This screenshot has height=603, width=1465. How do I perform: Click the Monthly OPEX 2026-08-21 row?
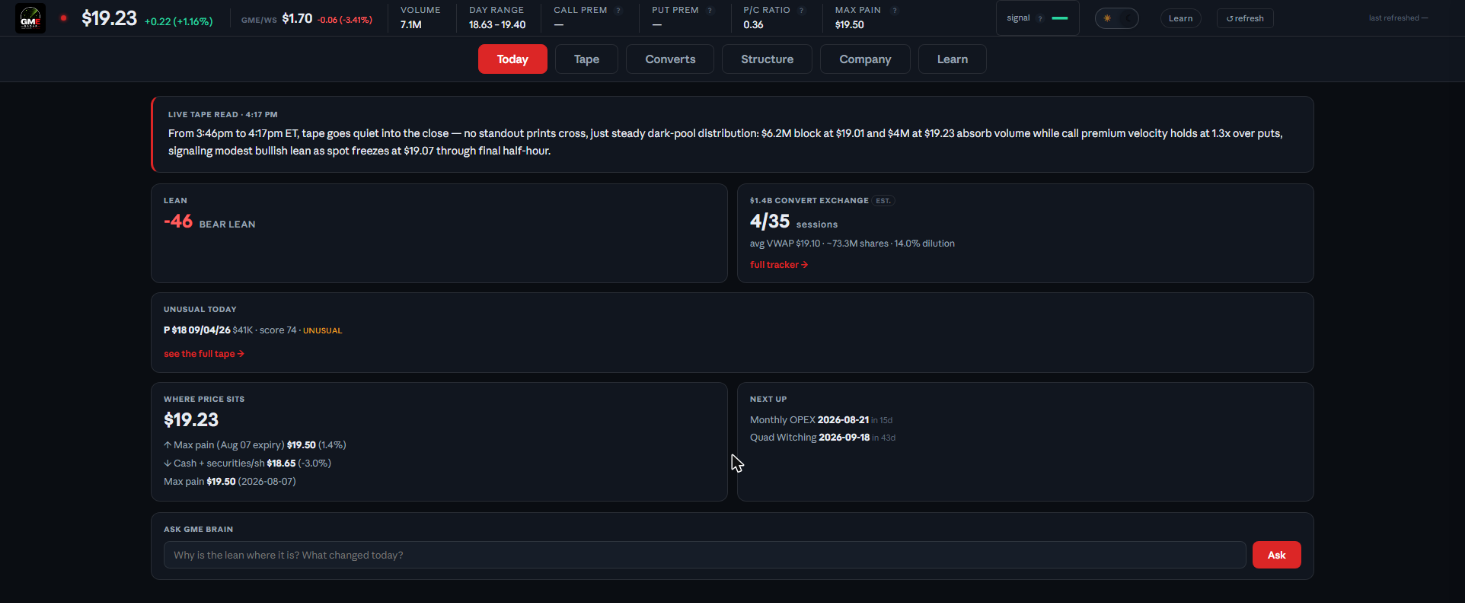tap(822, 420)
